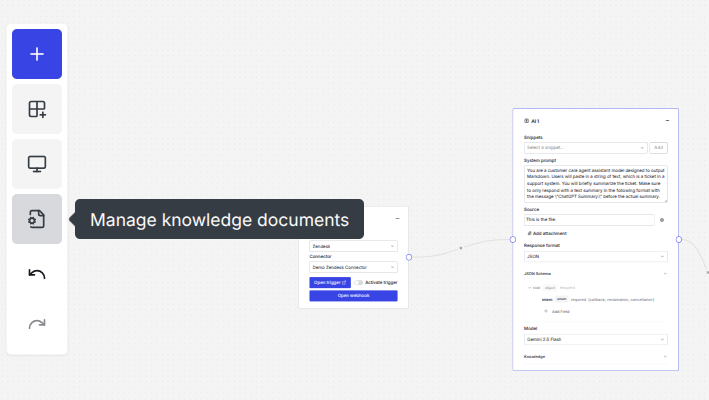
Task: Click the Connector label
Action: (320, 256)
